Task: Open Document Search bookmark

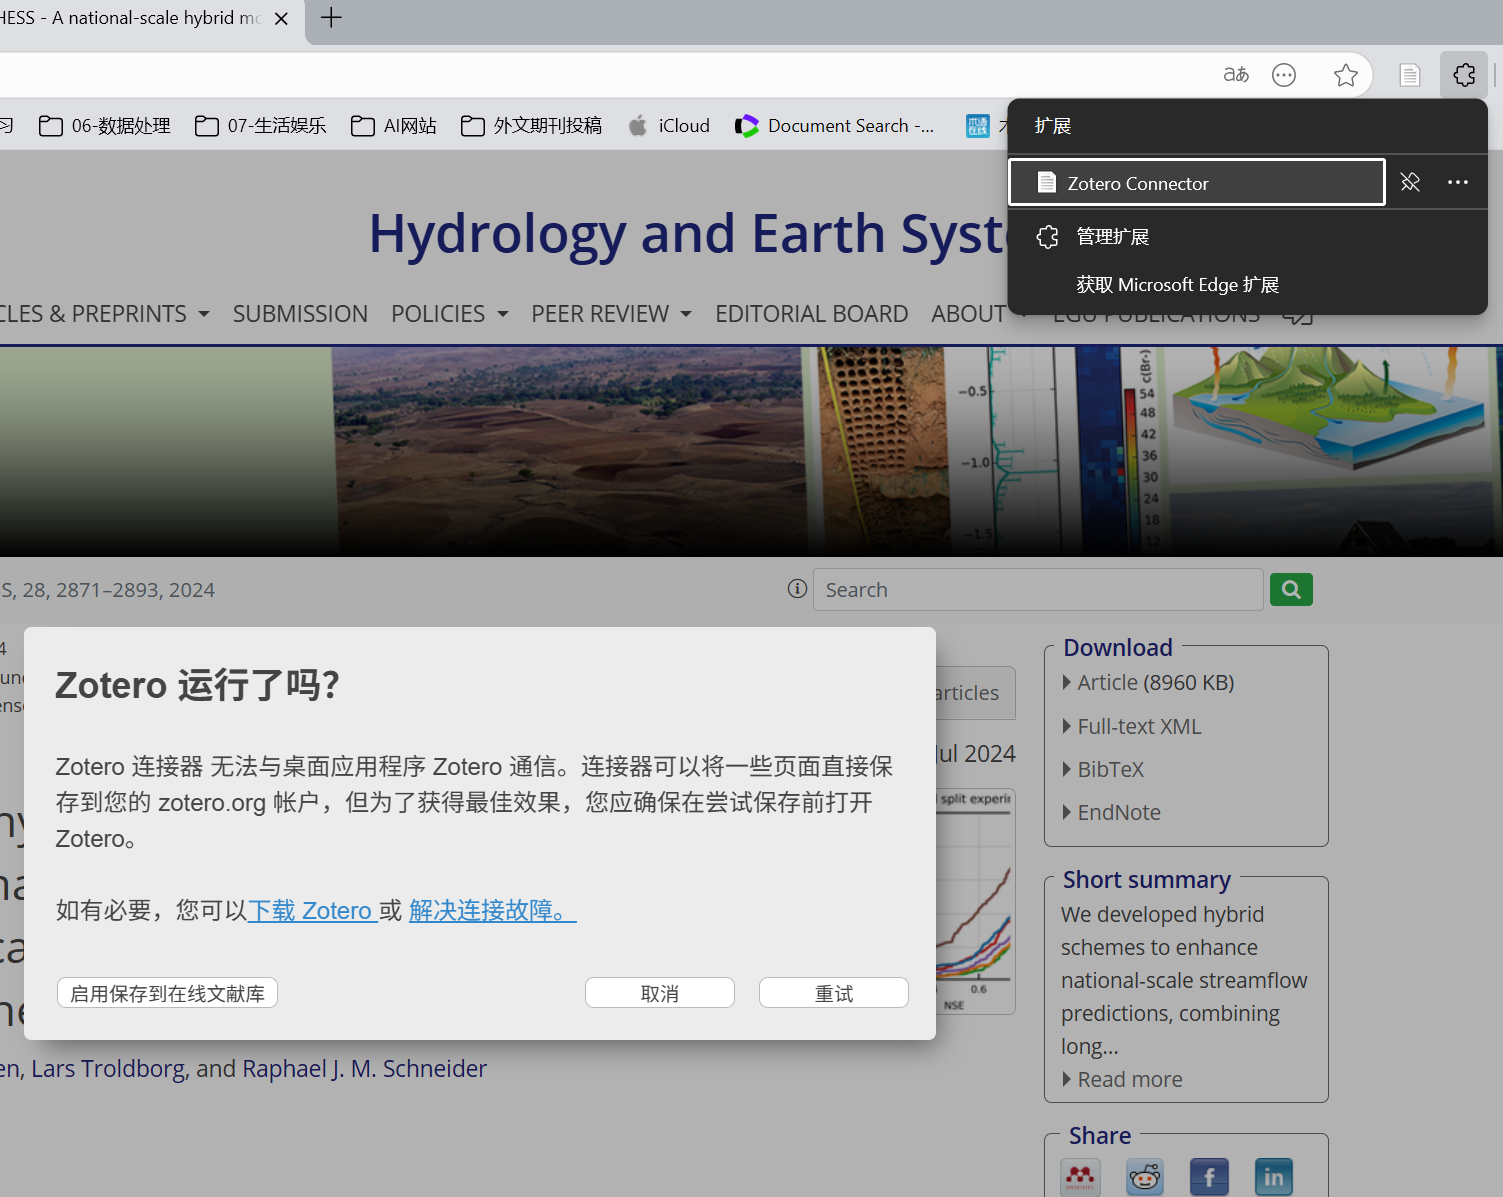Action: [835, 126]
